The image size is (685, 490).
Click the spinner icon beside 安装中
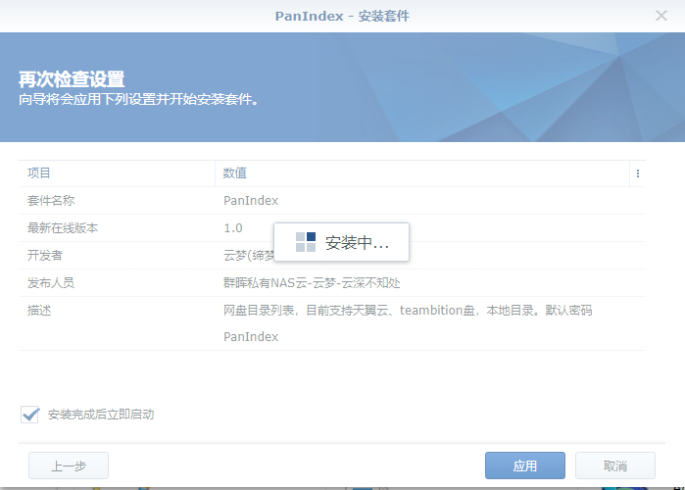(x=305, y=242)
